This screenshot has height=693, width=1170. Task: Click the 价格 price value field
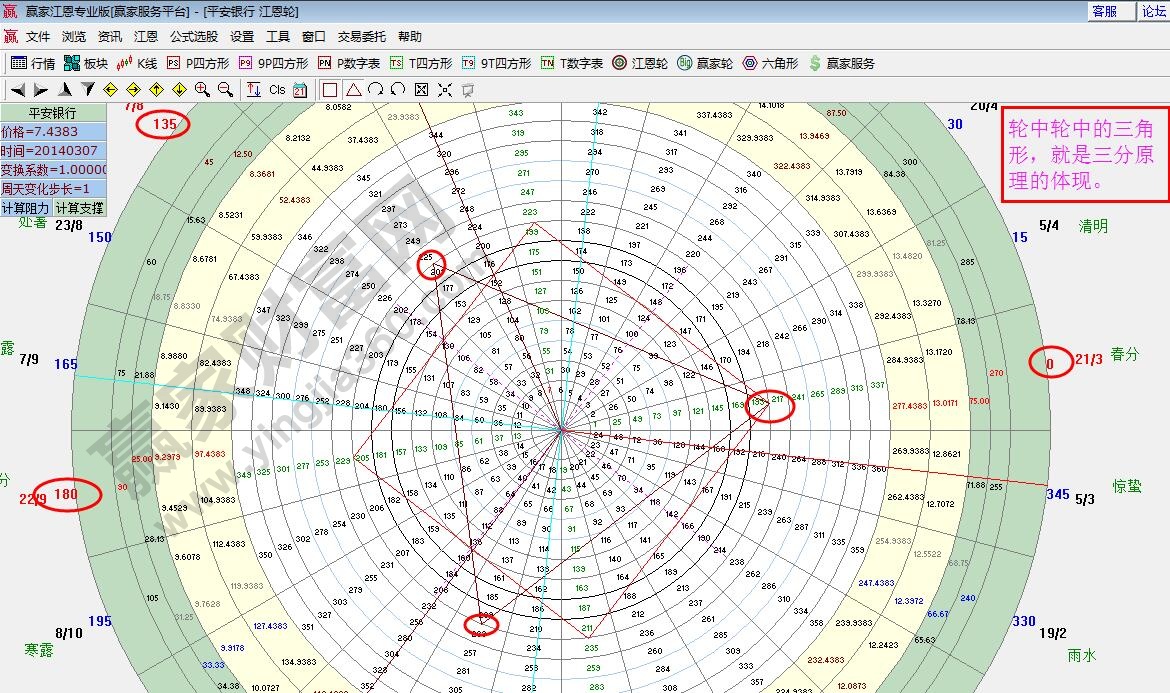coord(52,132)
